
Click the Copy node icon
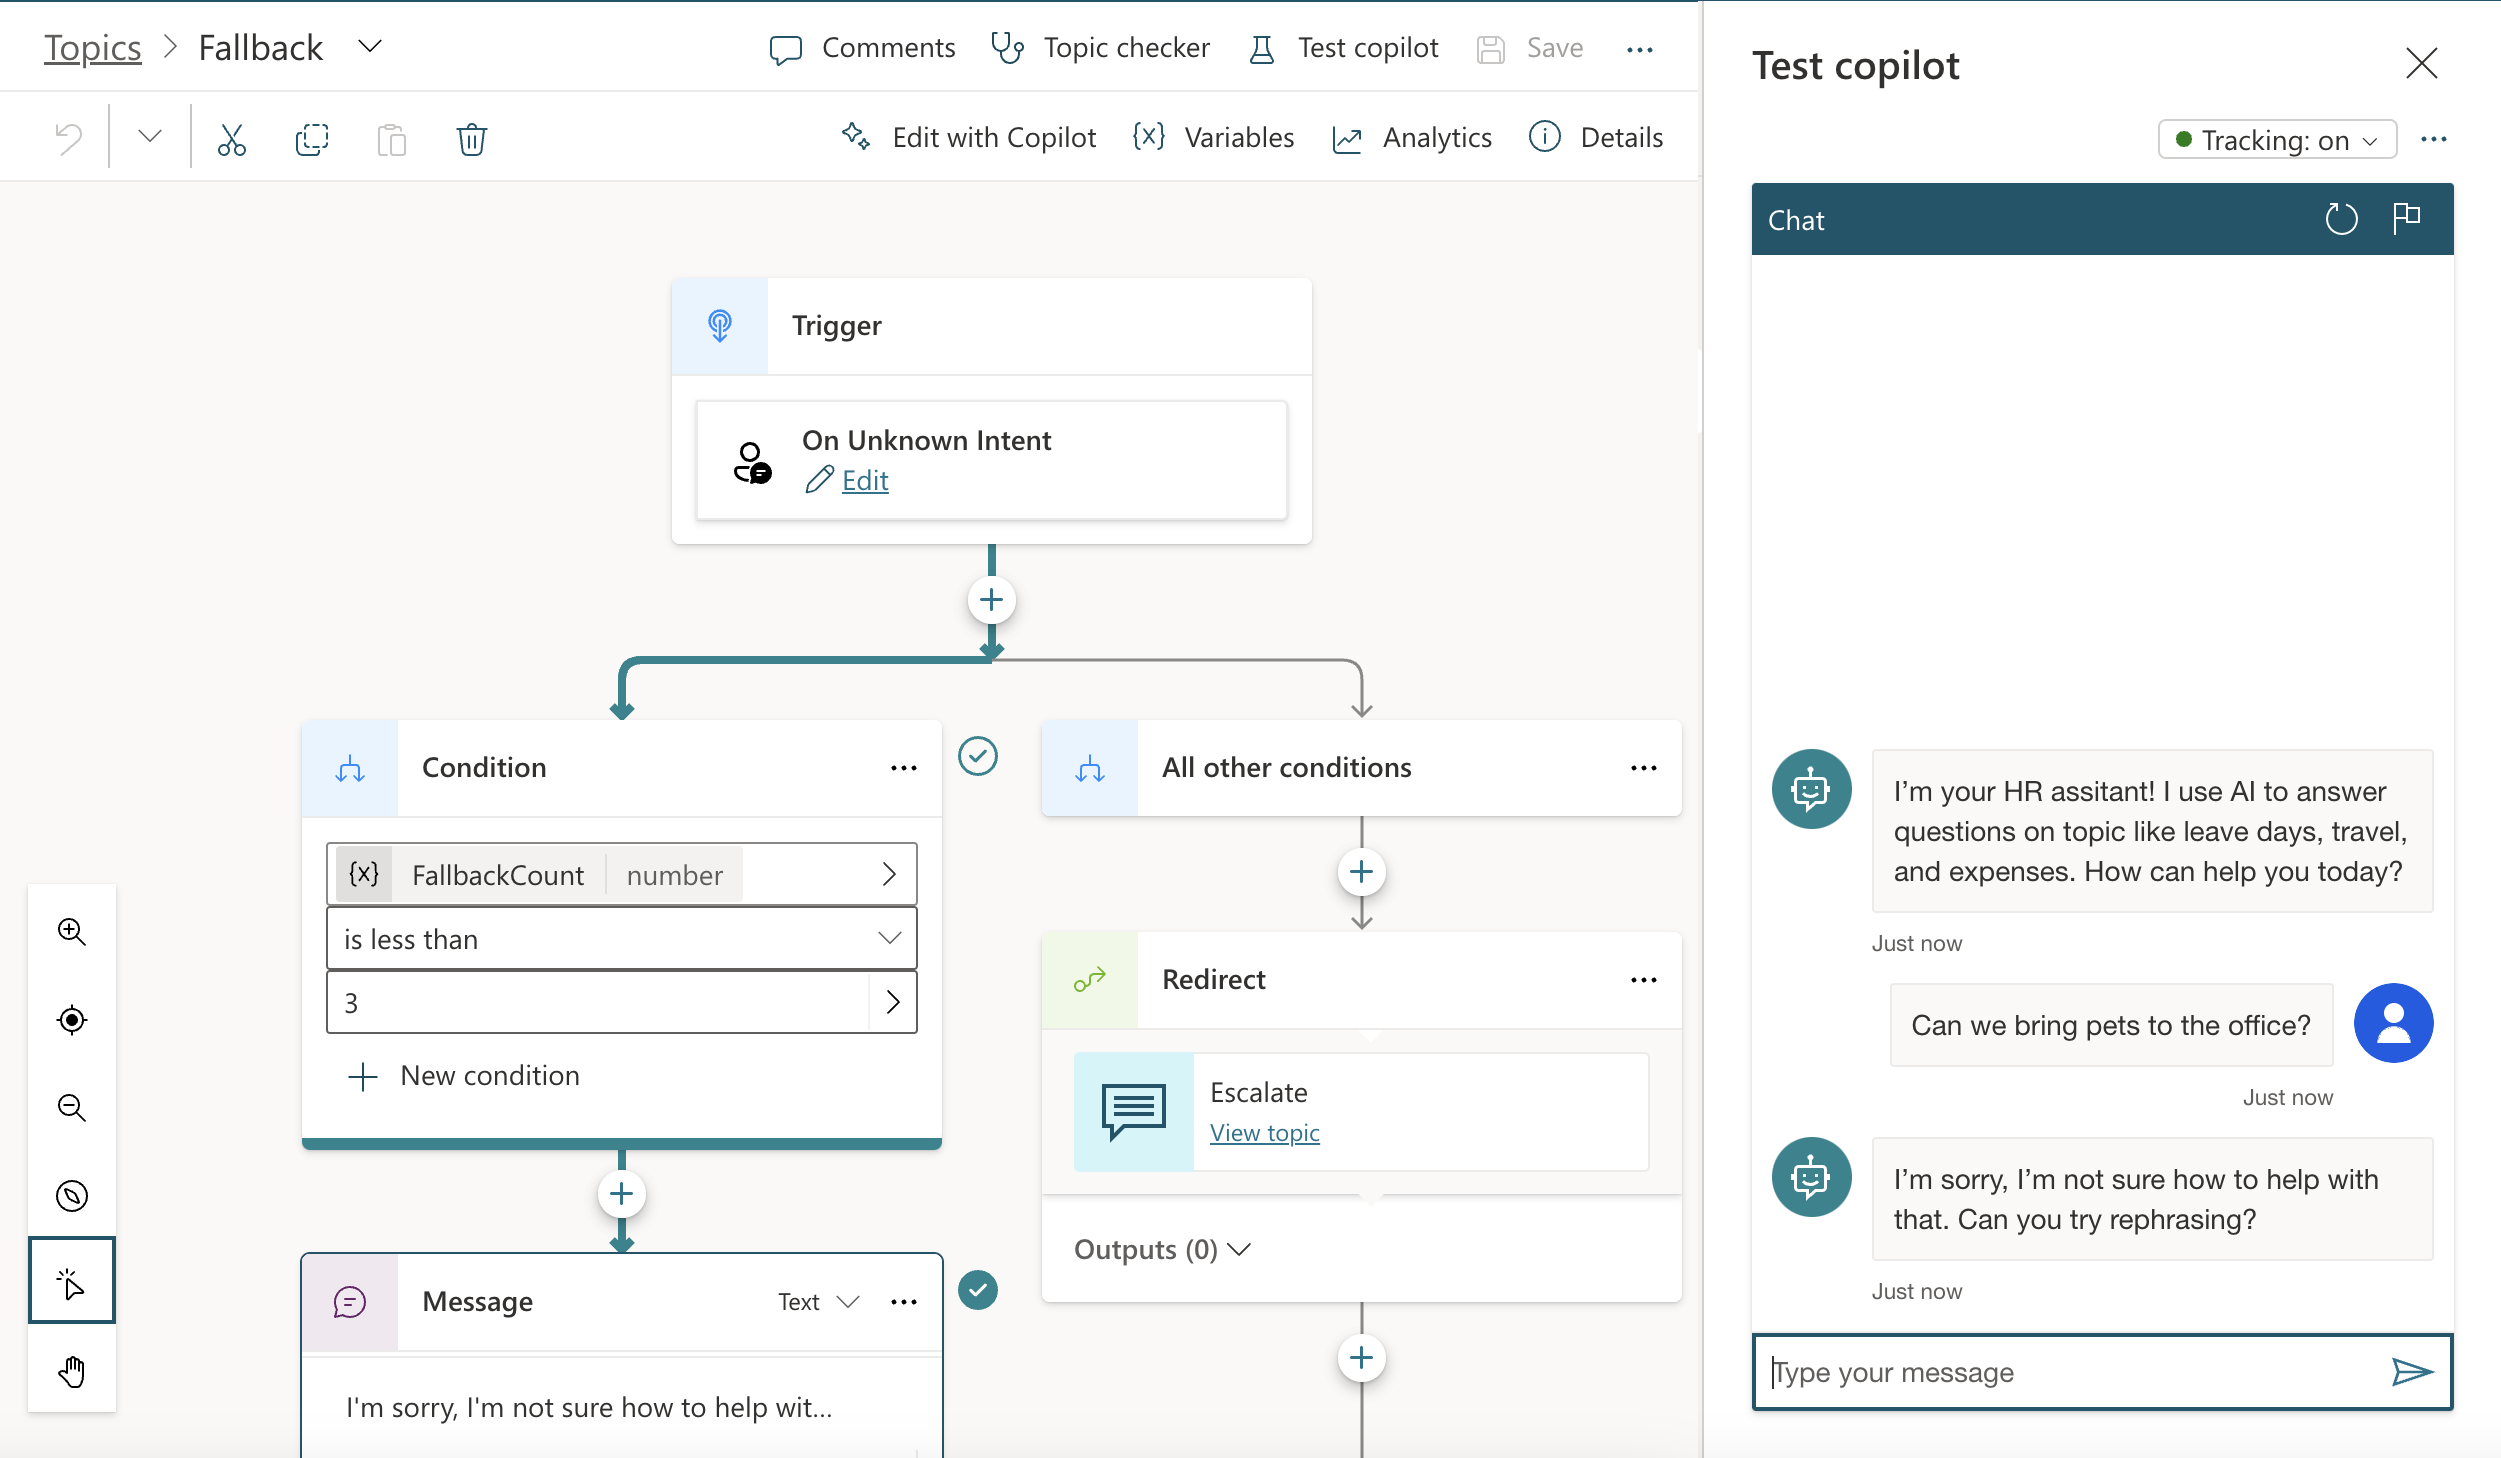coord(311,137)
